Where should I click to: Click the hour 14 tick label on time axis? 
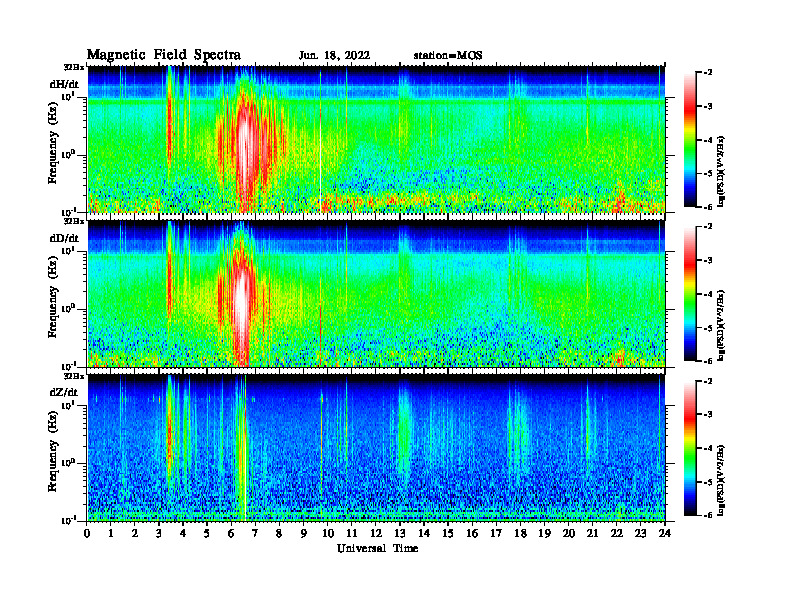tap(424, 534)
